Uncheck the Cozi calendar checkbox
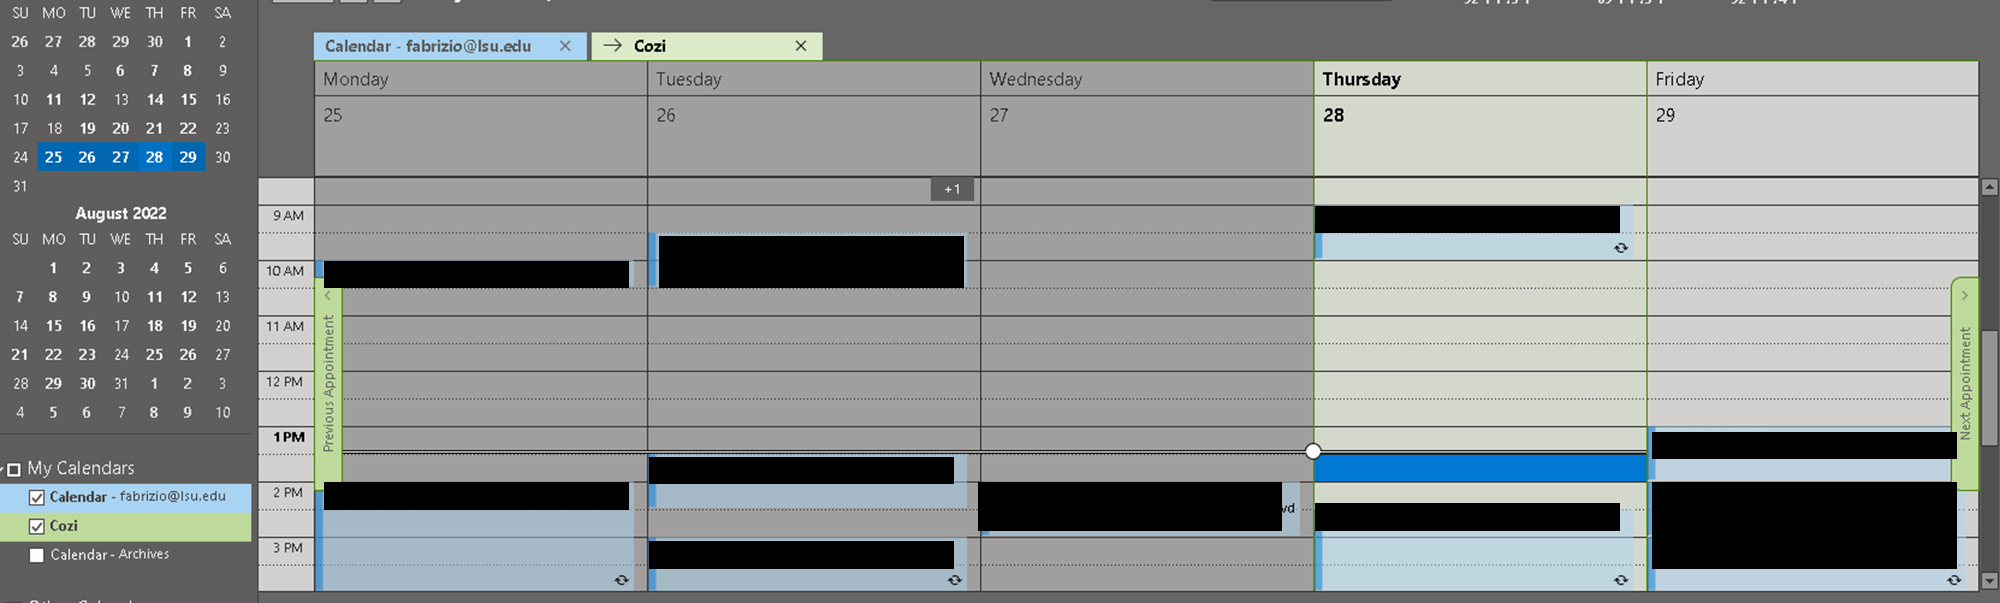Screen dimensions: 2000x603 (x=37, y=526)
